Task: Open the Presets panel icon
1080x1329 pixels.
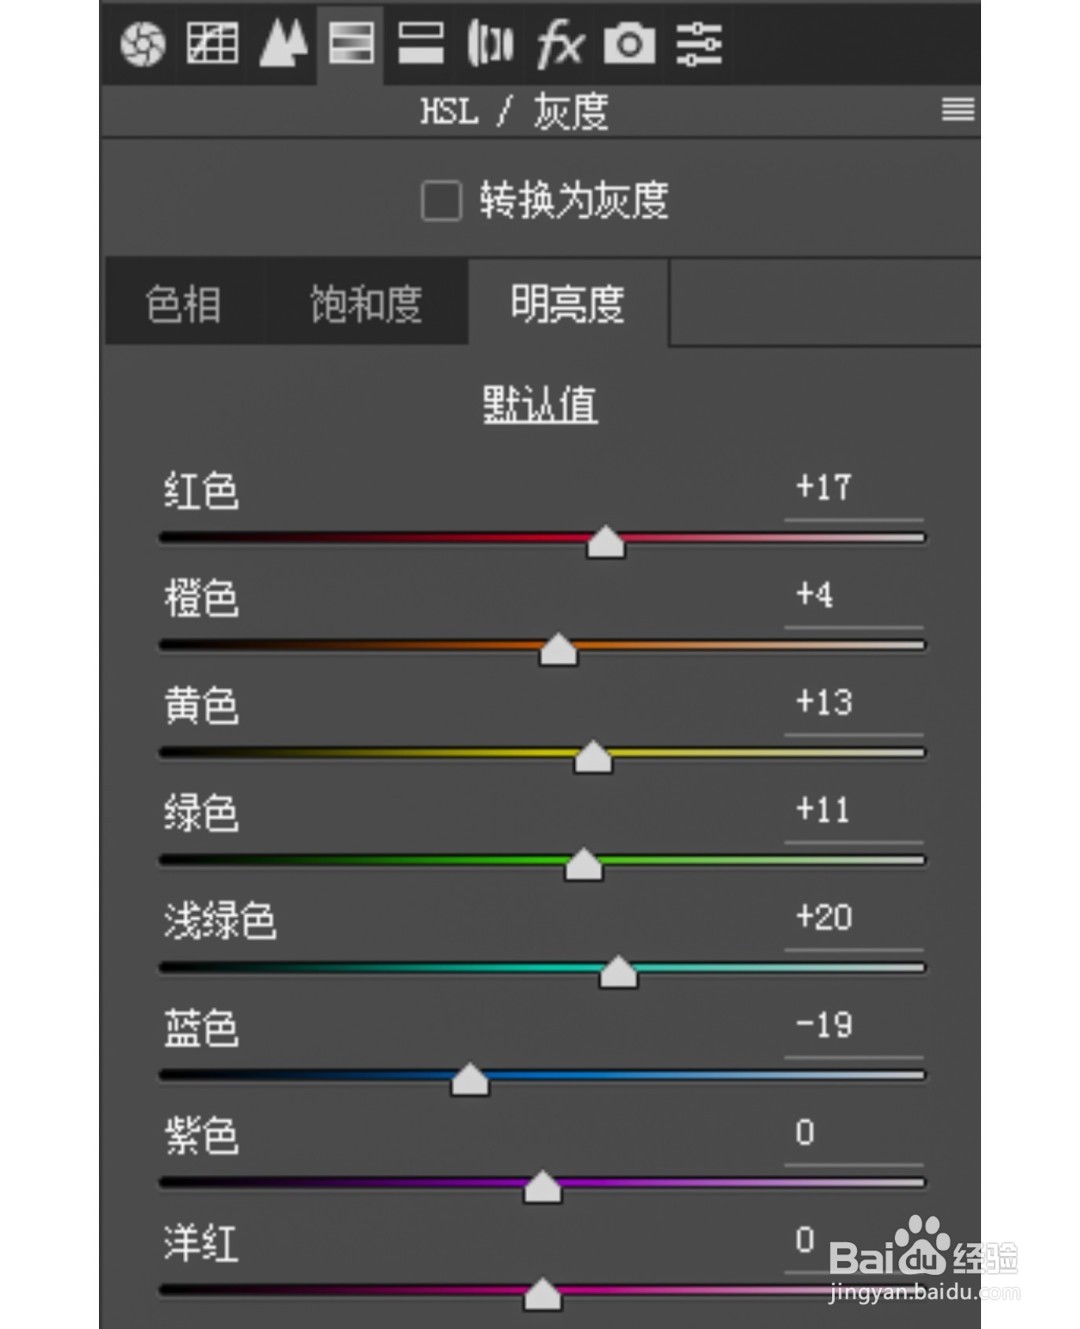Action: [700, 44]
